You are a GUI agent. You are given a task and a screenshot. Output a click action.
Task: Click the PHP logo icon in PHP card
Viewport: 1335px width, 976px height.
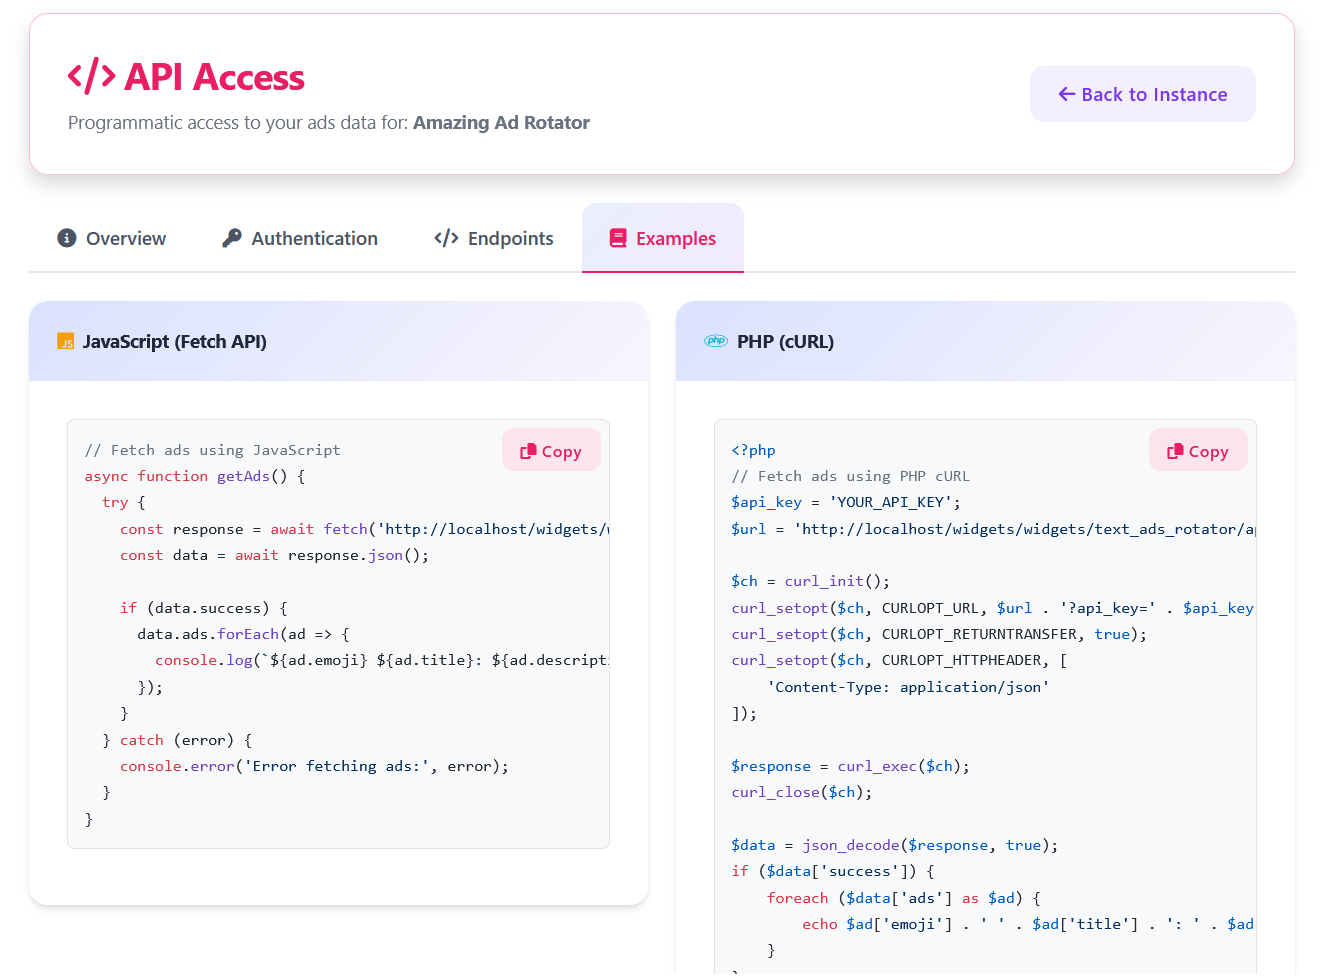coord(716,341)
